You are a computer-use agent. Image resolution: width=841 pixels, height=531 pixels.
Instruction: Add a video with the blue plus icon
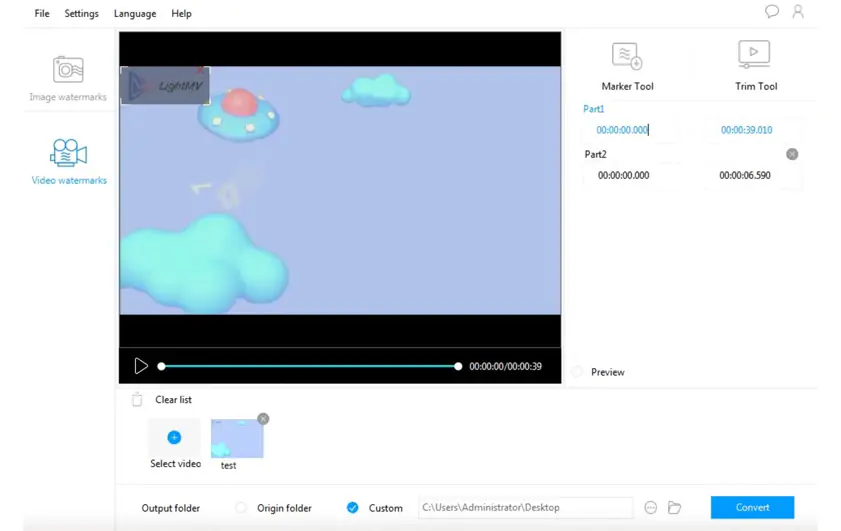(x=174, y=437)
